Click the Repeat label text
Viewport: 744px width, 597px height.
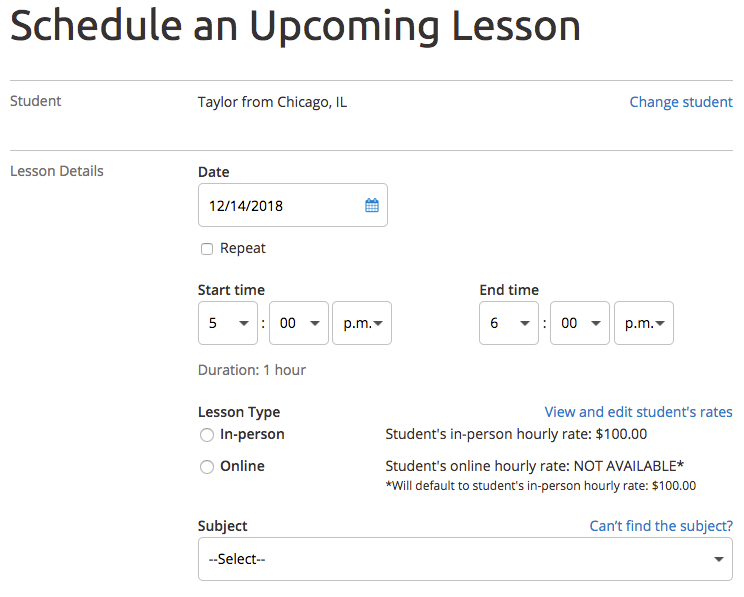click(243, 248)
